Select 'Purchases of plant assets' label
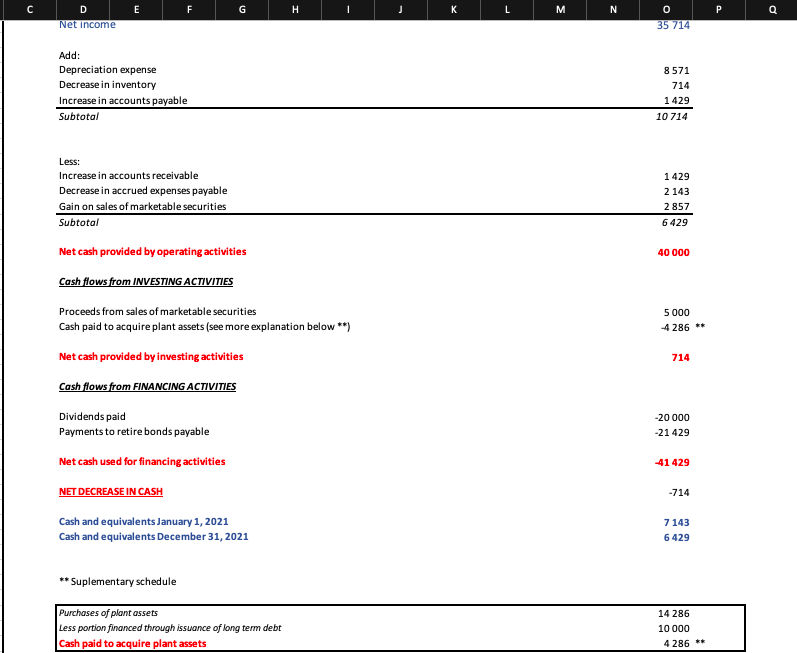797x653 pixels. point(108,613)
